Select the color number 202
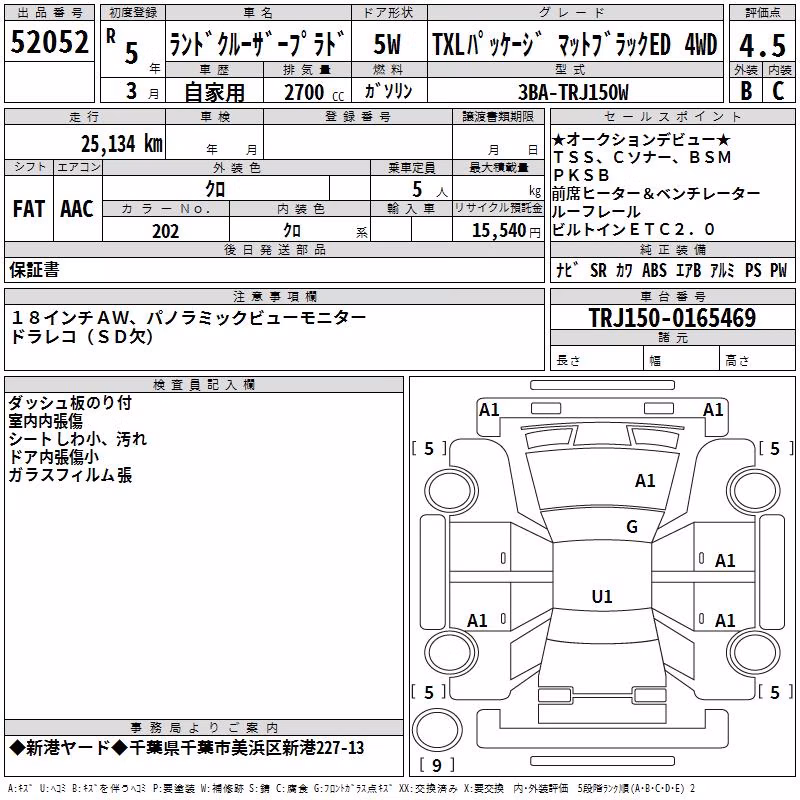This screenshot has width=800, height=800. tap(166, 231)
